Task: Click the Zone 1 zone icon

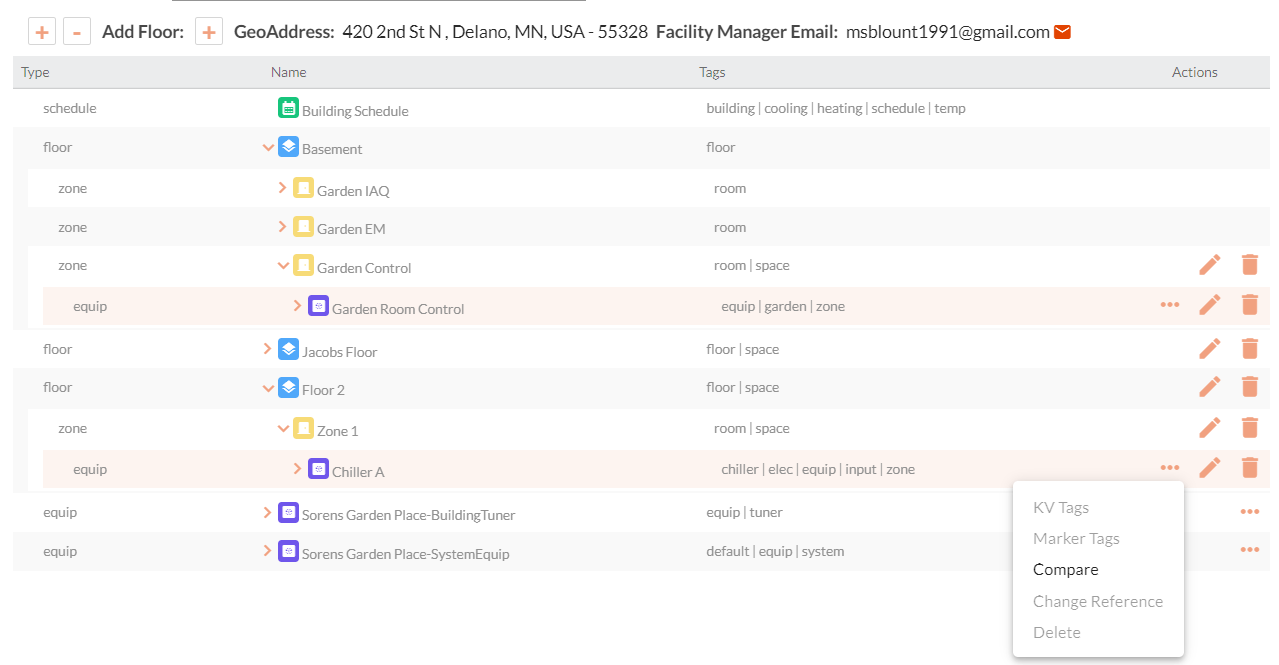Action: (303, 428)
